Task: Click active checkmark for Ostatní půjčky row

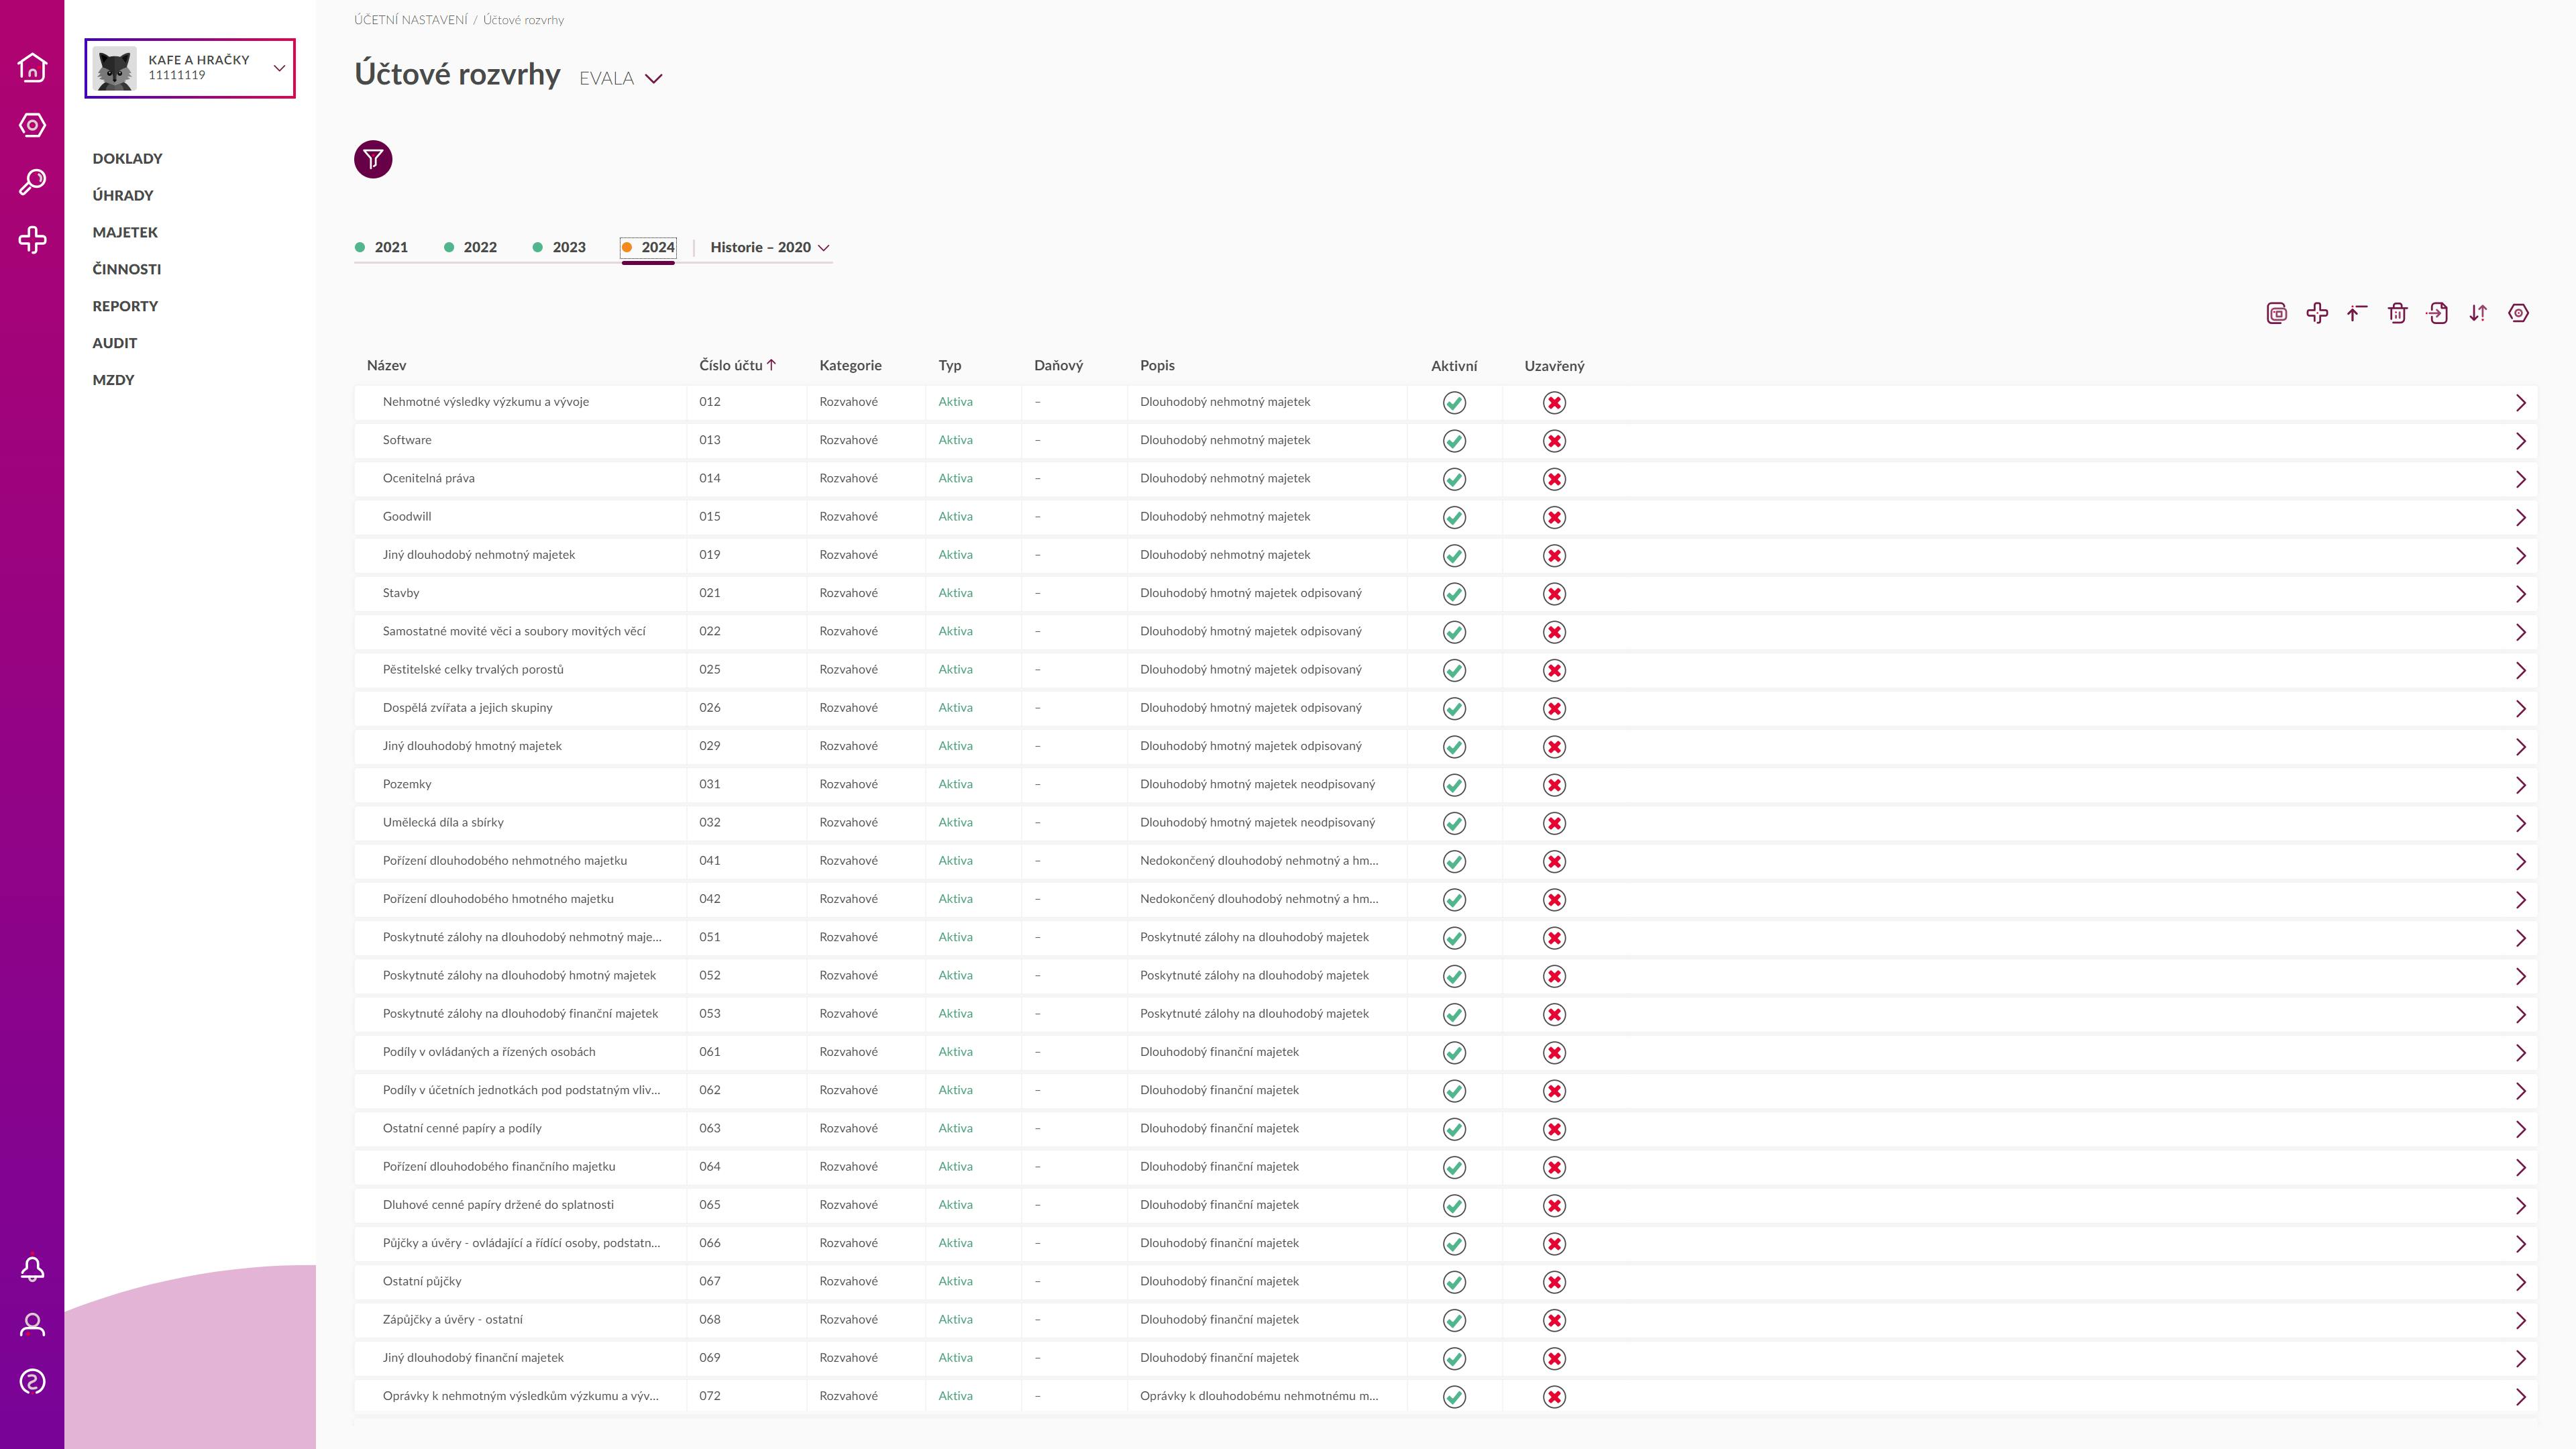Action: click(x=1454, y=1282)
